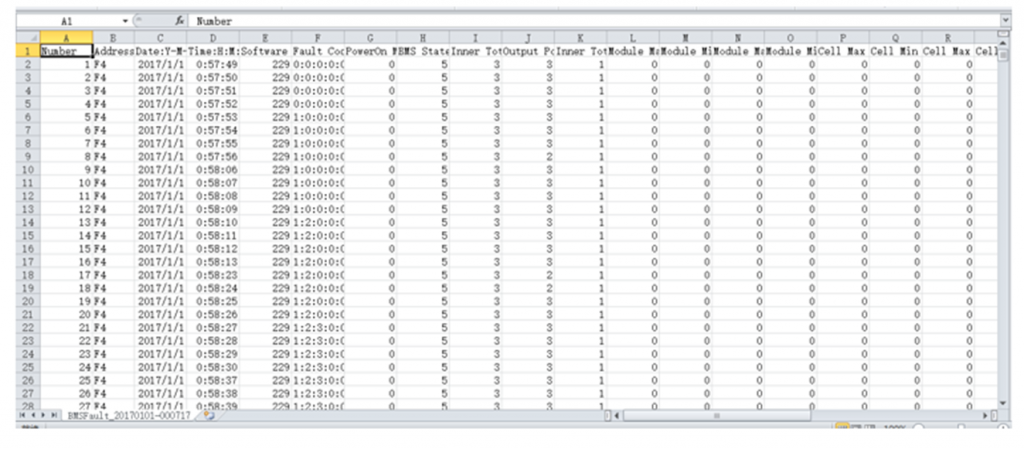The width and height of the screenshot is (1024, 449).
Task: Click Address cell F4 in row 15
Action: point(114,235)
